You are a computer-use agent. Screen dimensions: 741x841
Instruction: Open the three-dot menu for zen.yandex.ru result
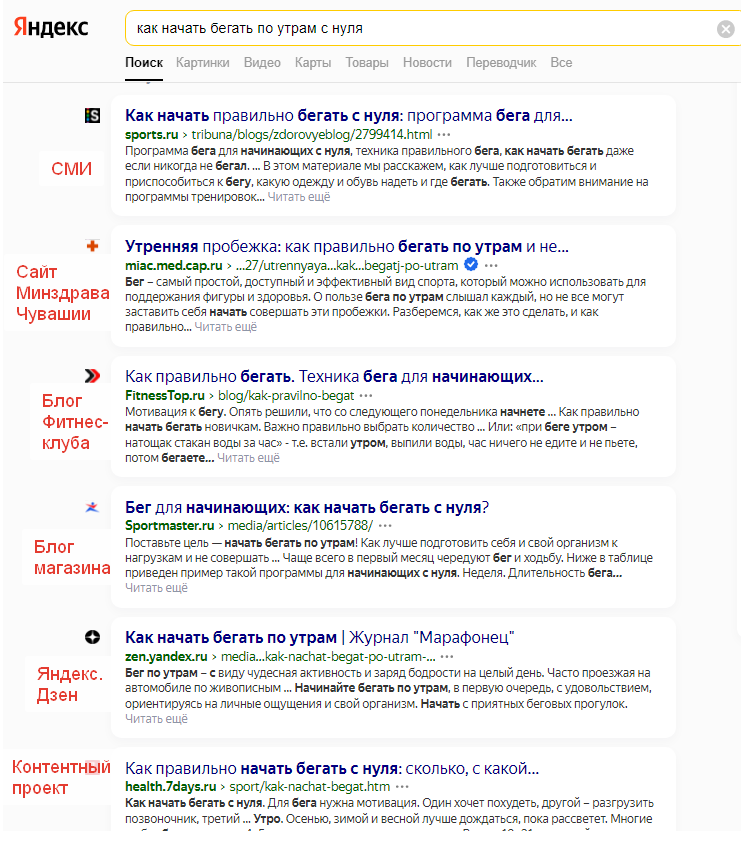(447, 656)
